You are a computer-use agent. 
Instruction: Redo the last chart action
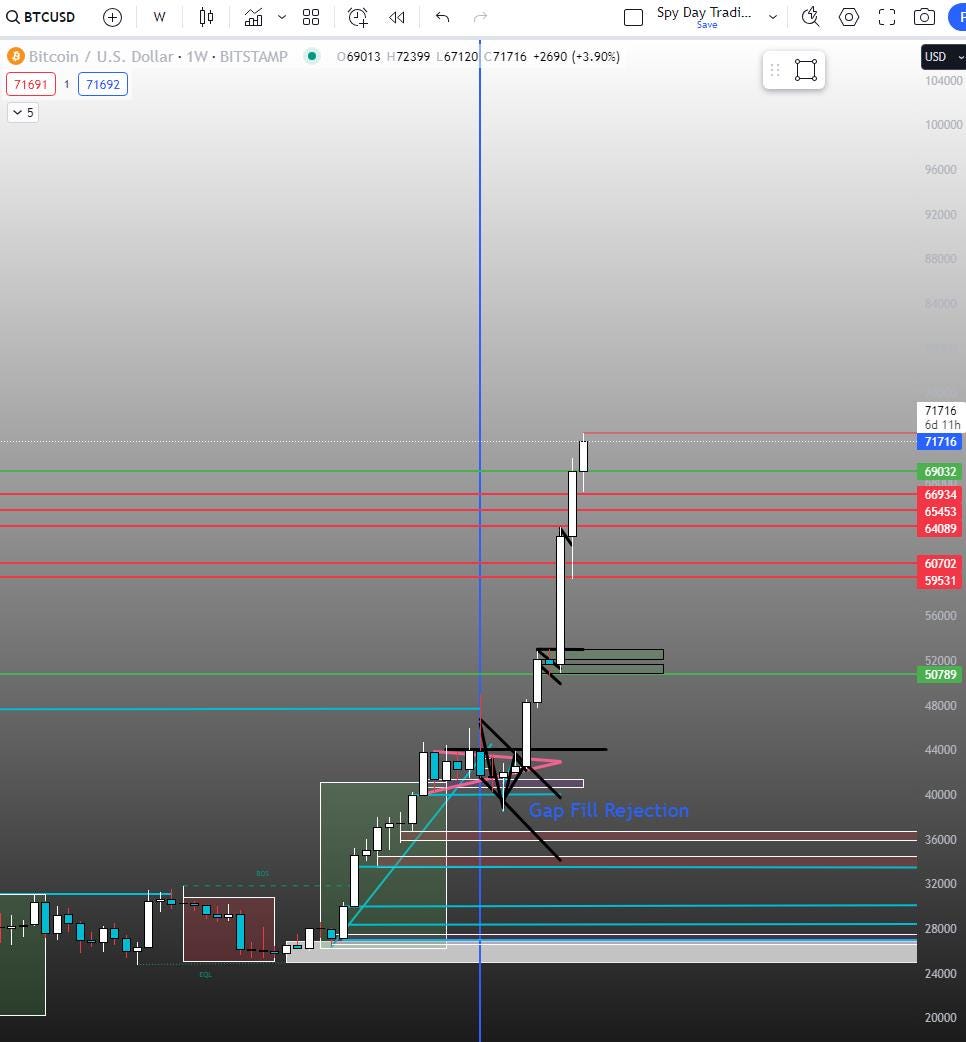pos(480,17)
